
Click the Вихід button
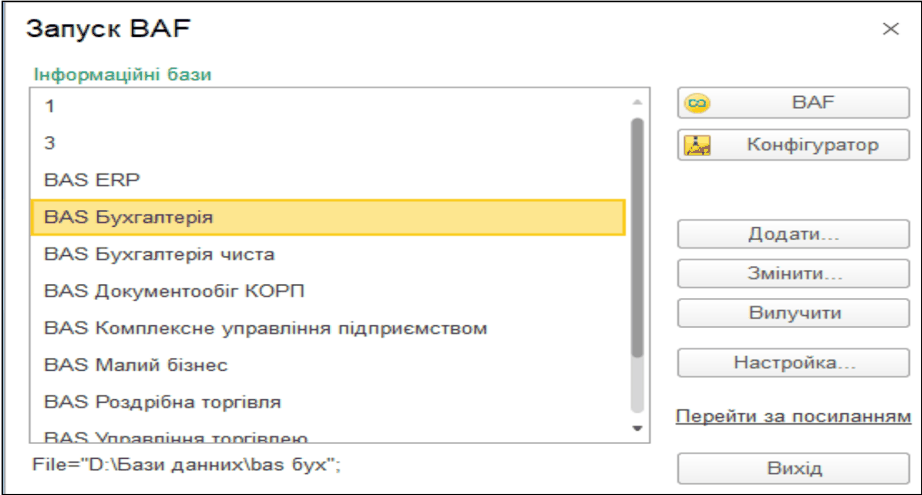click(x=793, y=469)
